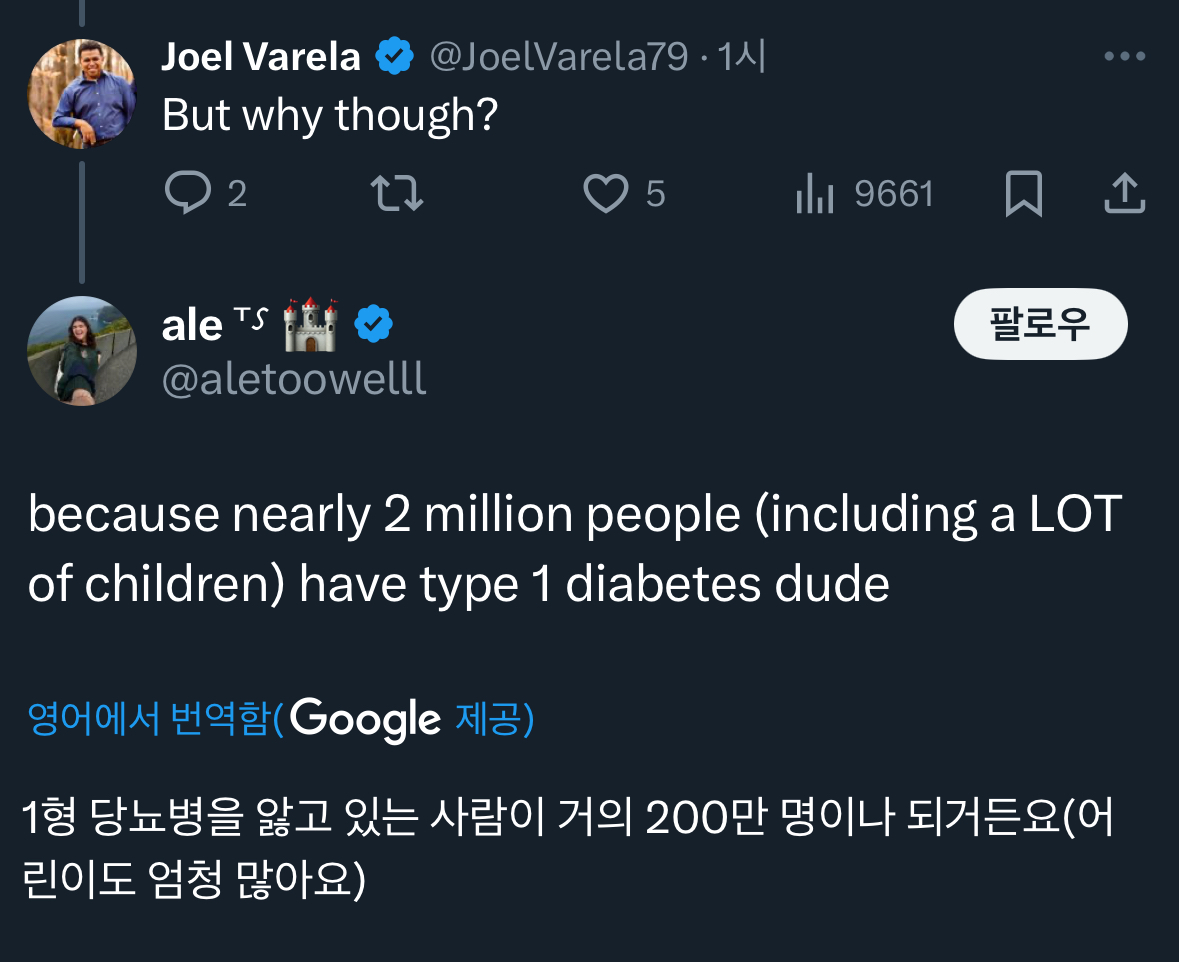Open Joel Varela display name link
This screenshot has height=962, width=1179.
[261, 57]
